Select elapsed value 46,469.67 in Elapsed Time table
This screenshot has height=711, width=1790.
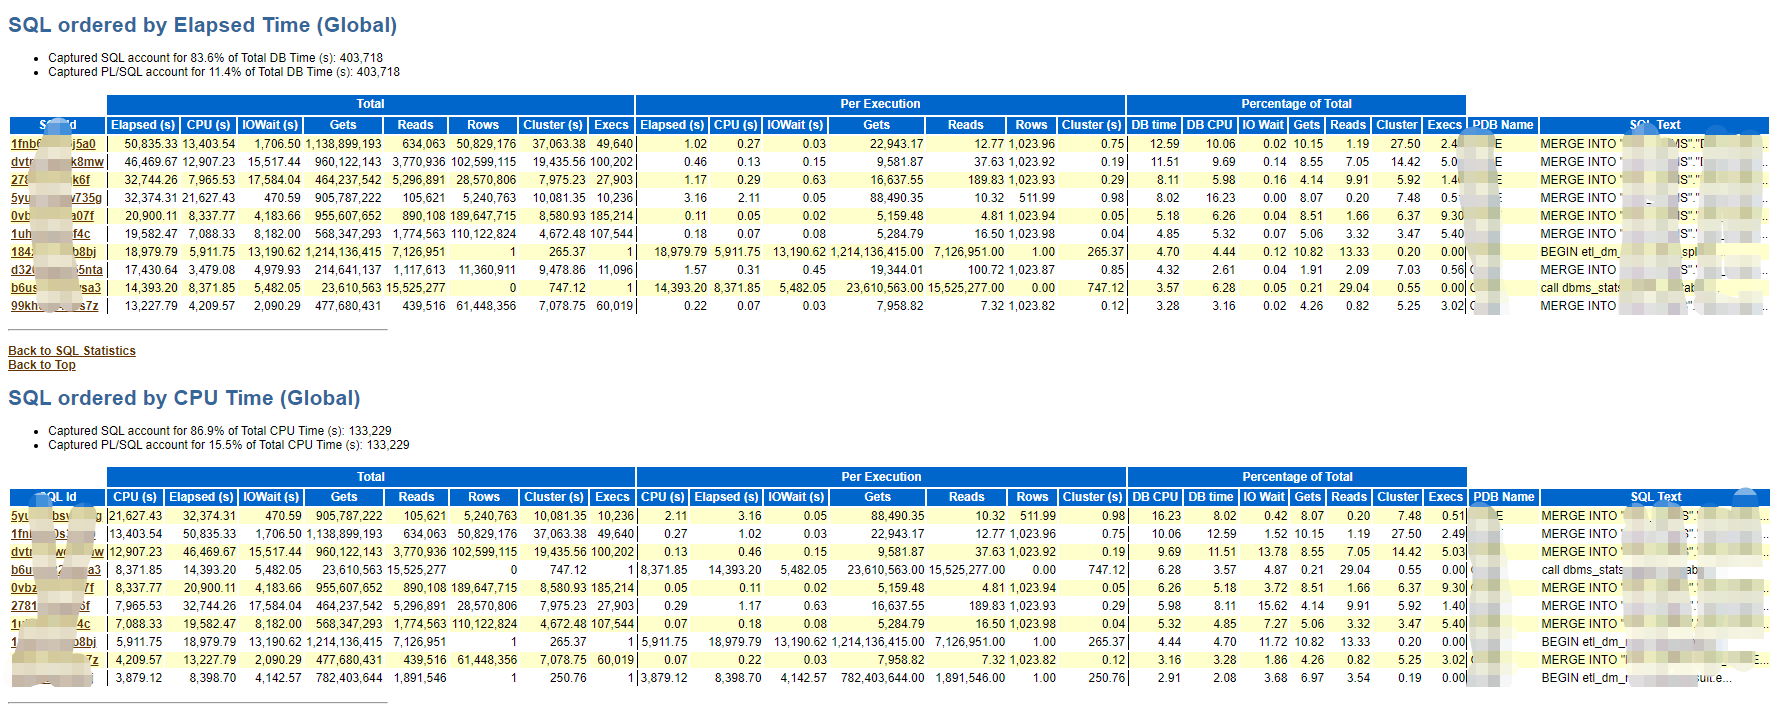(x=151, y=162)
